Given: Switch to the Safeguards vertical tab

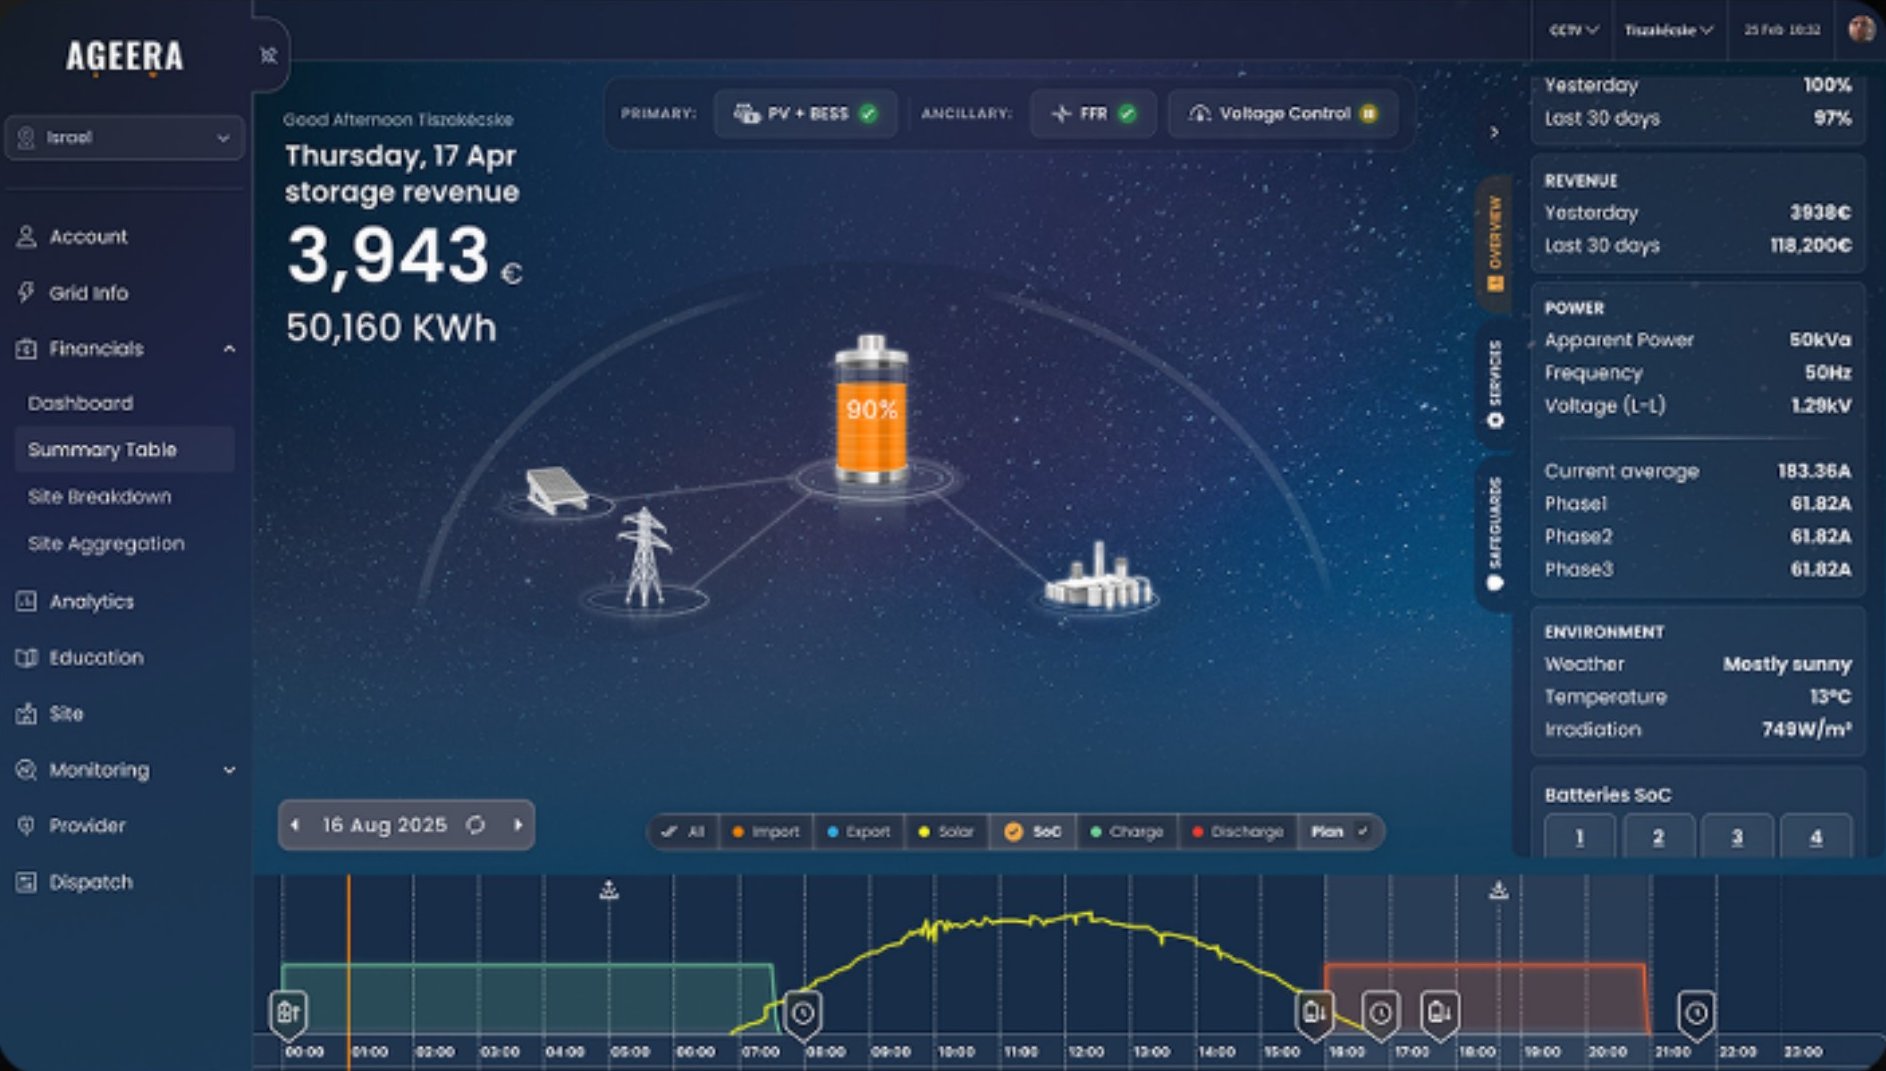Looking at the screenshot, I should click(1495, 533).
